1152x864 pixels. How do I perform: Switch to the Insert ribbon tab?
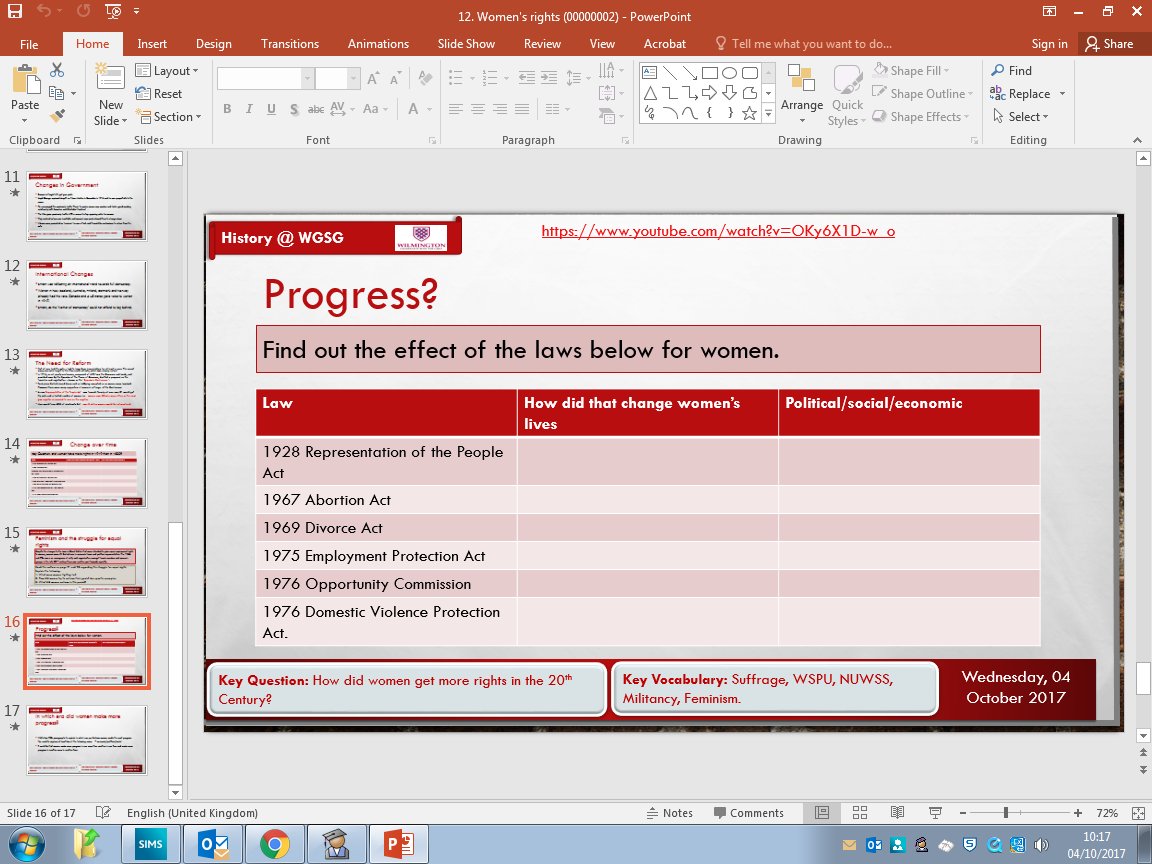(x=152, y=43)
